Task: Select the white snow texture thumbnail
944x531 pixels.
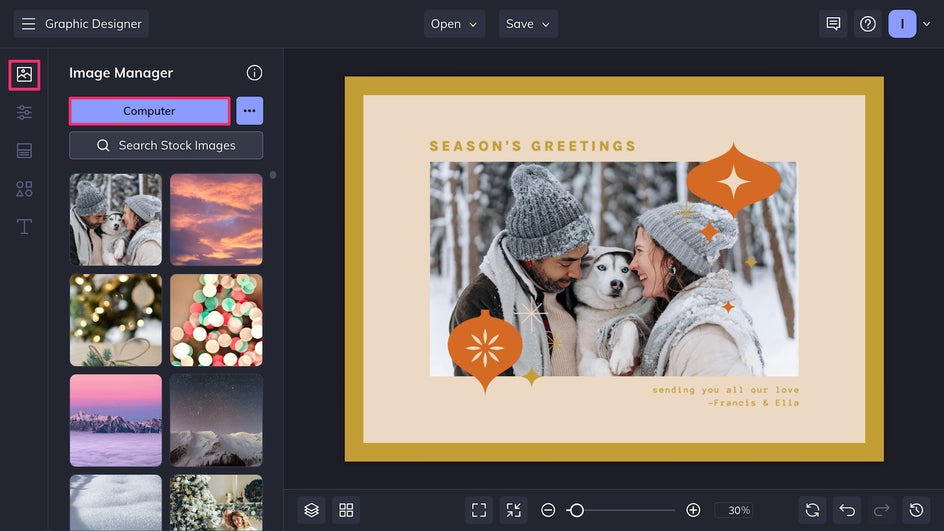Action: point(116,503)
